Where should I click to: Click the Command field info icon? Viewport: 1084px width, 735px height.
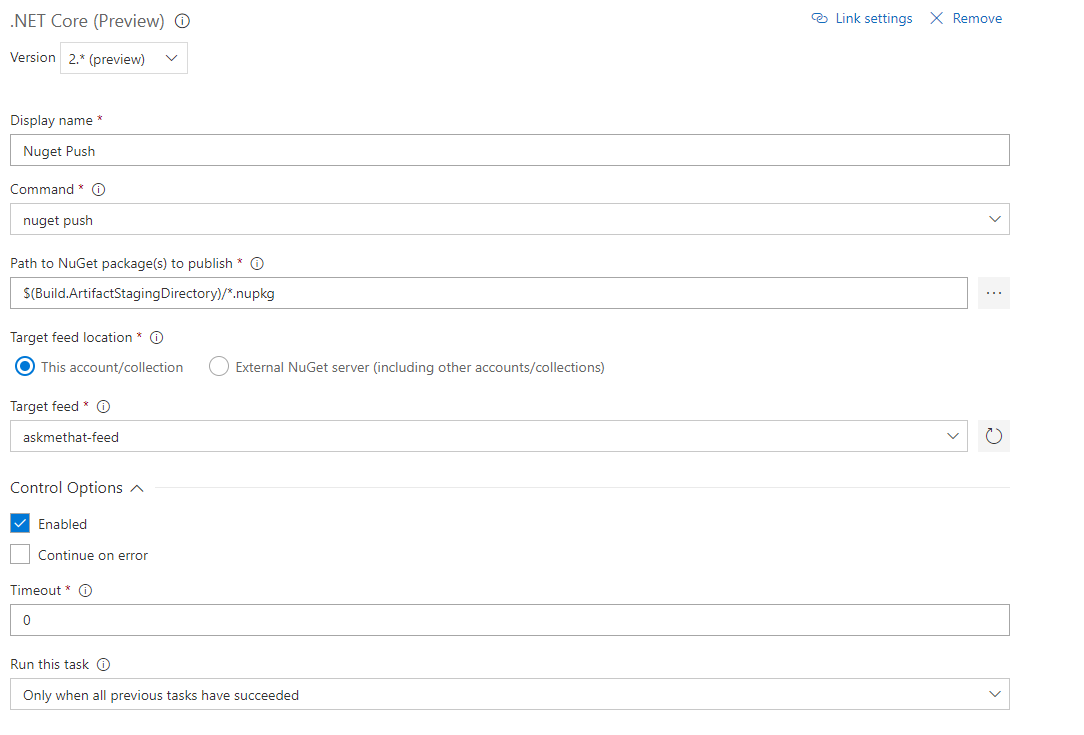click(x=99, y=190)
